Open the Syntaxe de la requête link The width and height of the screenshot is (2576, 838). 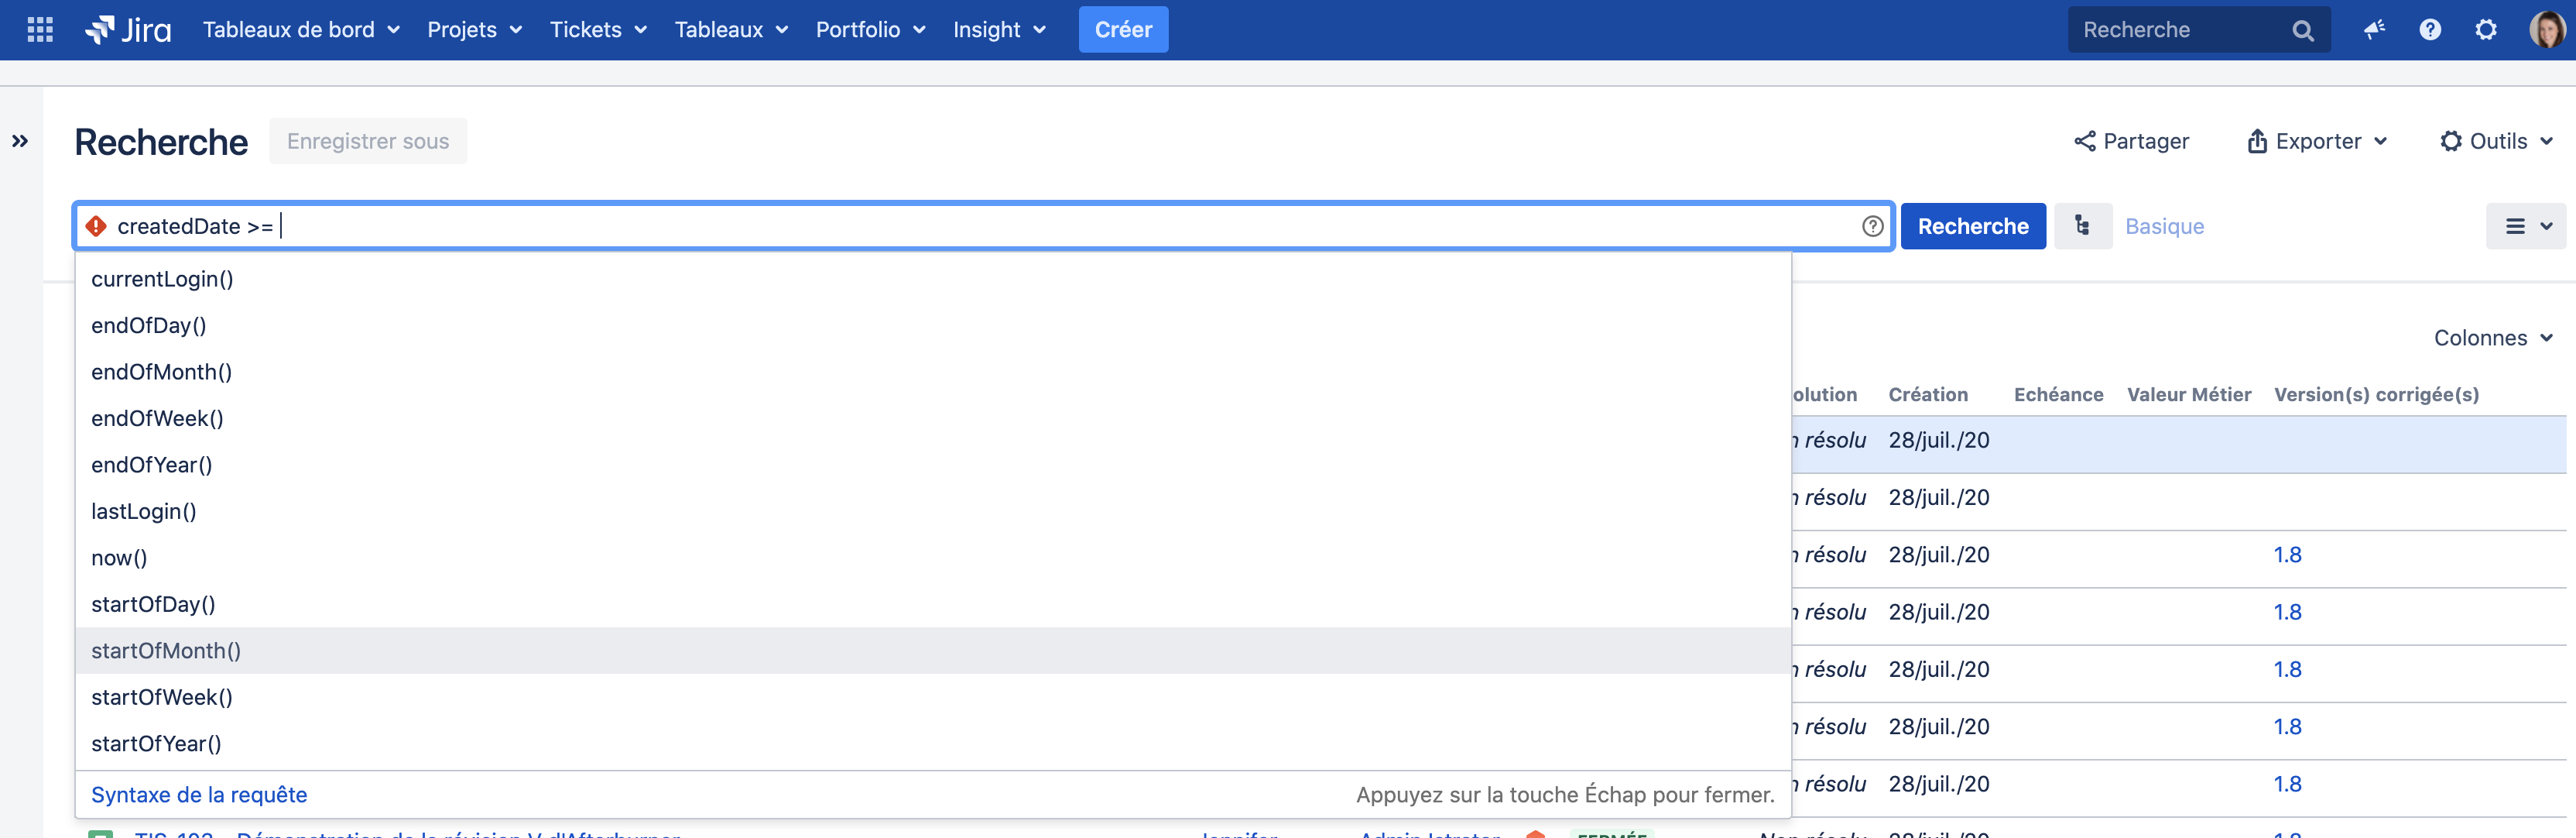pos(199,795)
